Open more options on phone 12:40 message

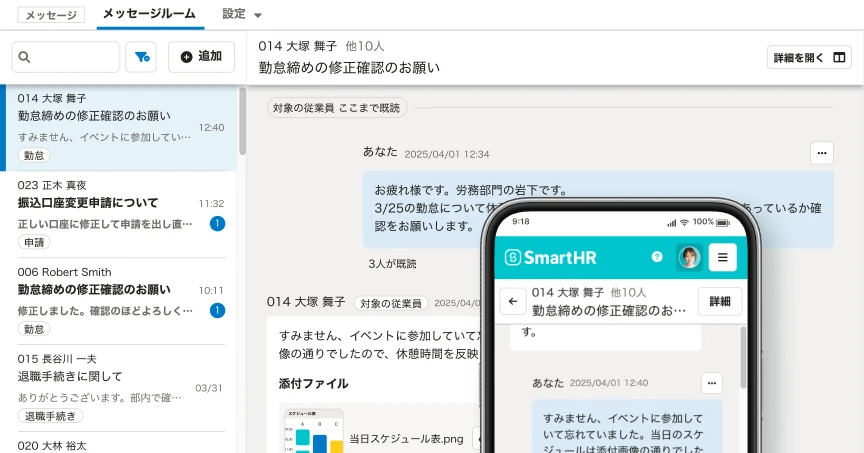point(711,383)
